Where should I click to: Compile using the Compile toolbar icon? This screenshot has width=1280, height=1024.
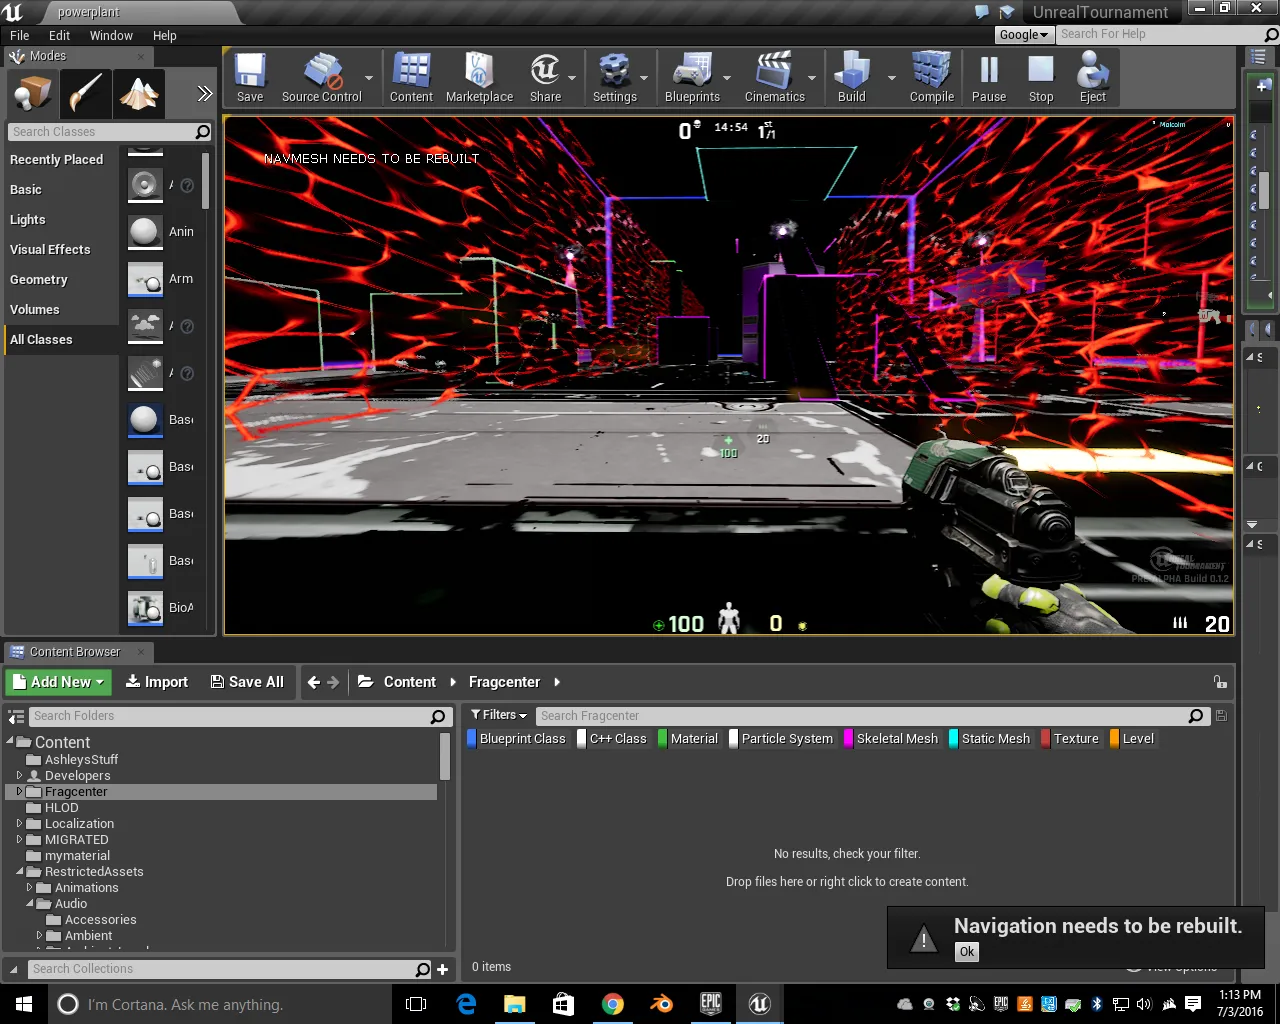tap(931, 78)
